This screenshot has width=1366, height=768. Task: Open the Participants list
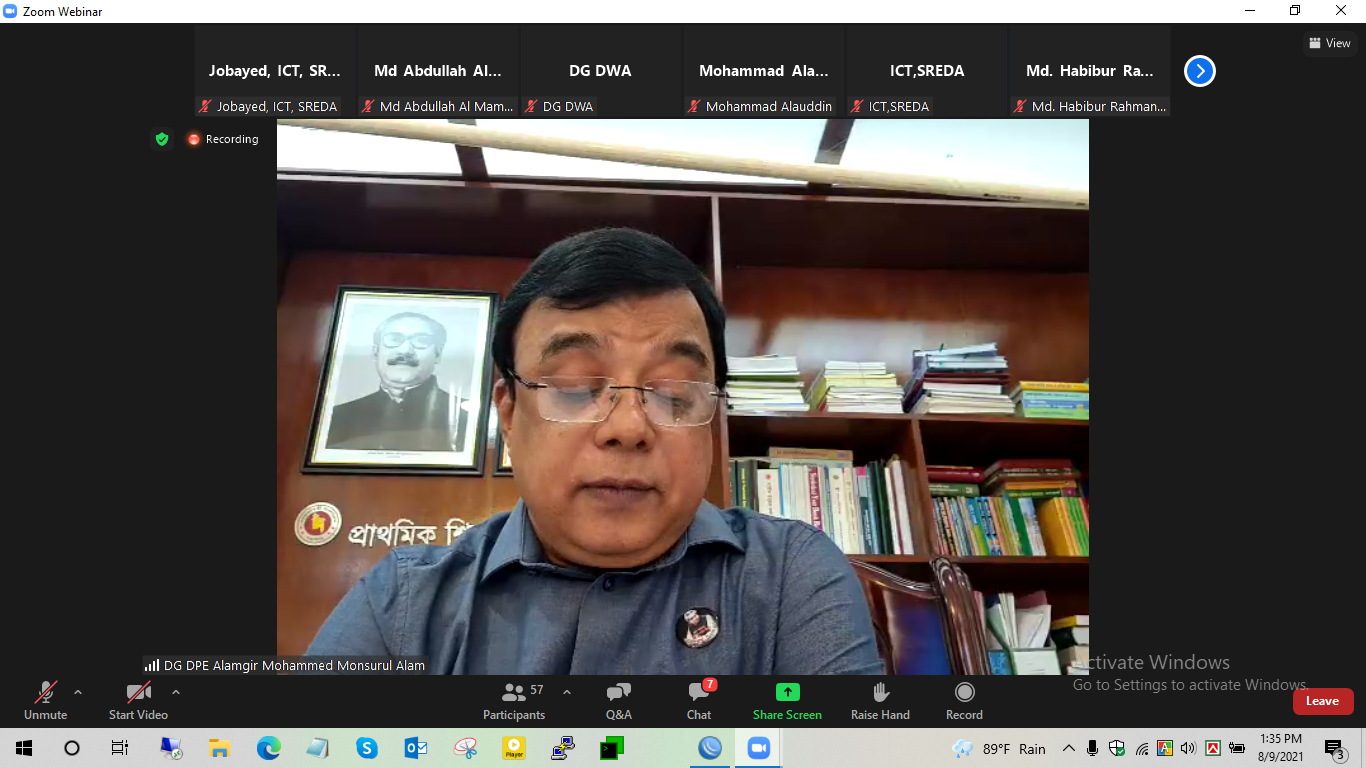point(514,700)
